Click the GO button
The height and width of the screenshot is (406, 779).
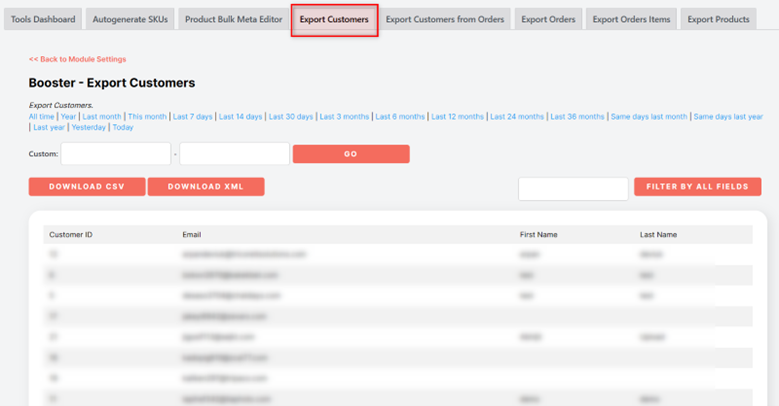tap(351, 154)
